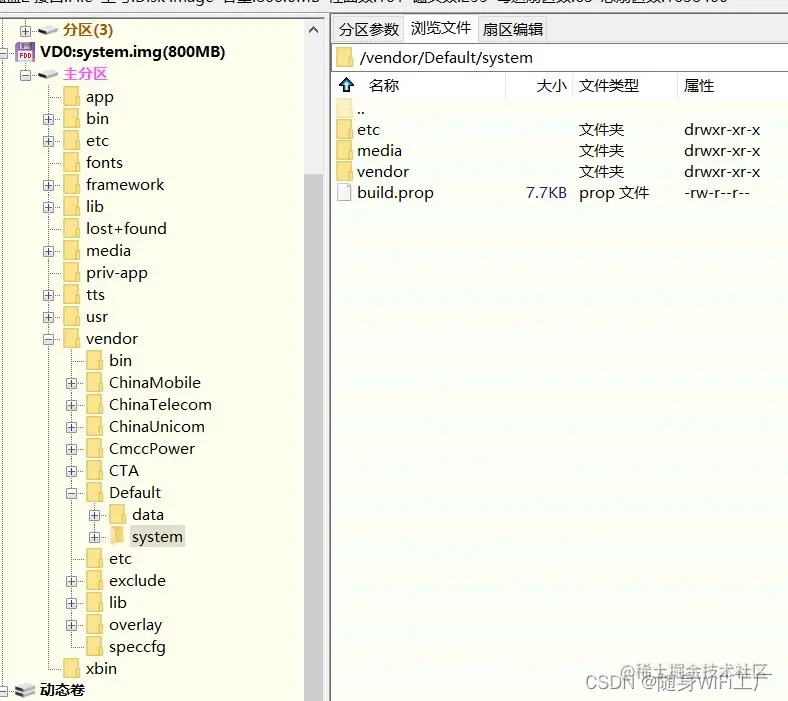
Task: Click the open system folder icon in tree
Action: (117, 536)
